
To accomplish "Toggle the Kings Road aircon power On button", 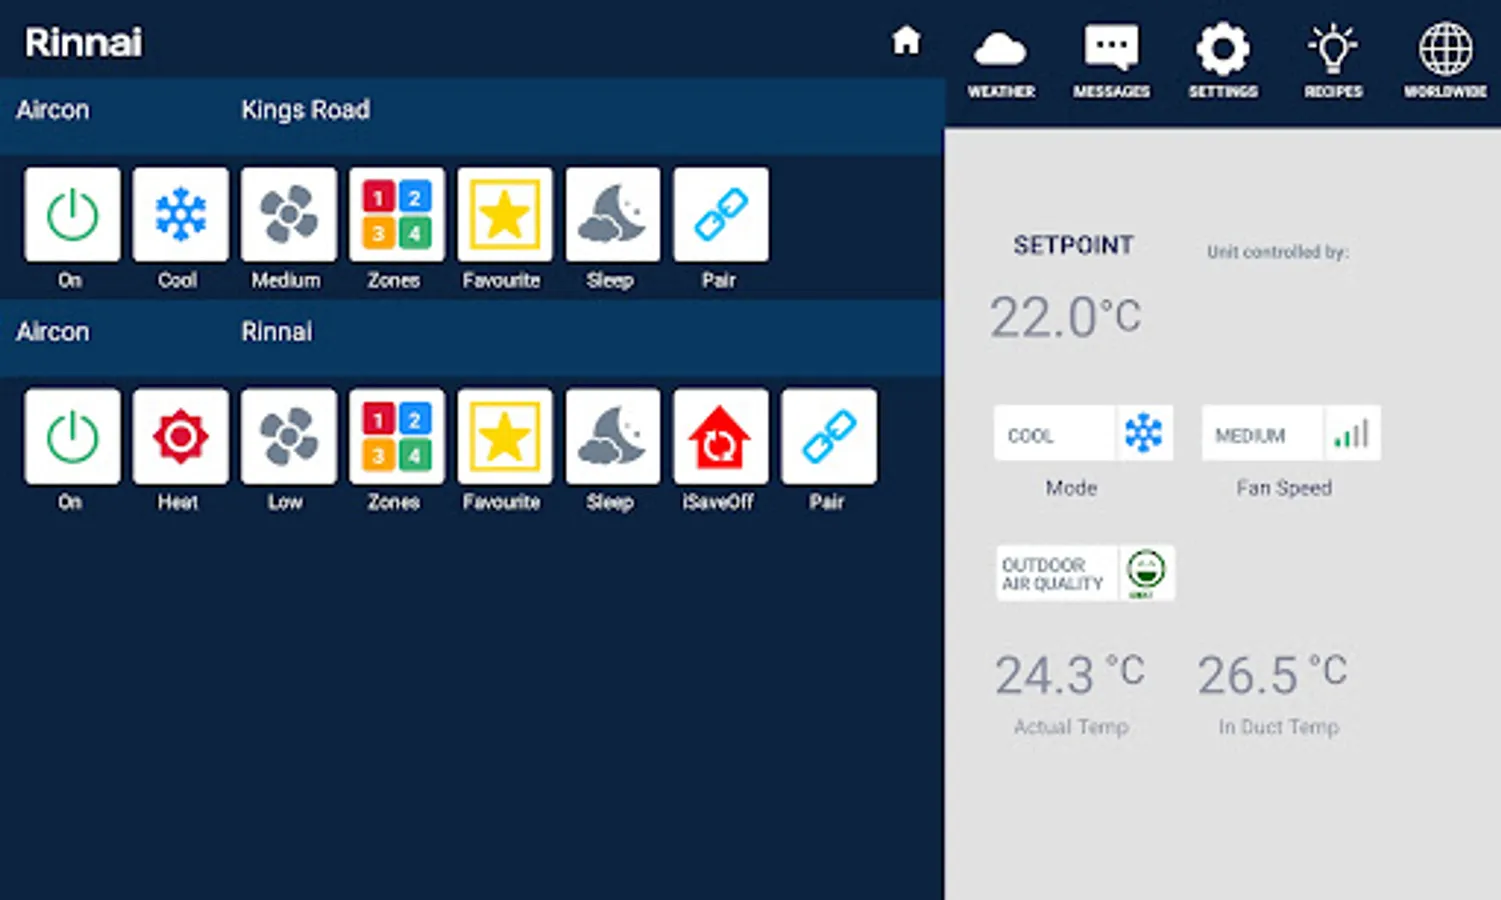I will pyautogui.click(x=73, y=215).
